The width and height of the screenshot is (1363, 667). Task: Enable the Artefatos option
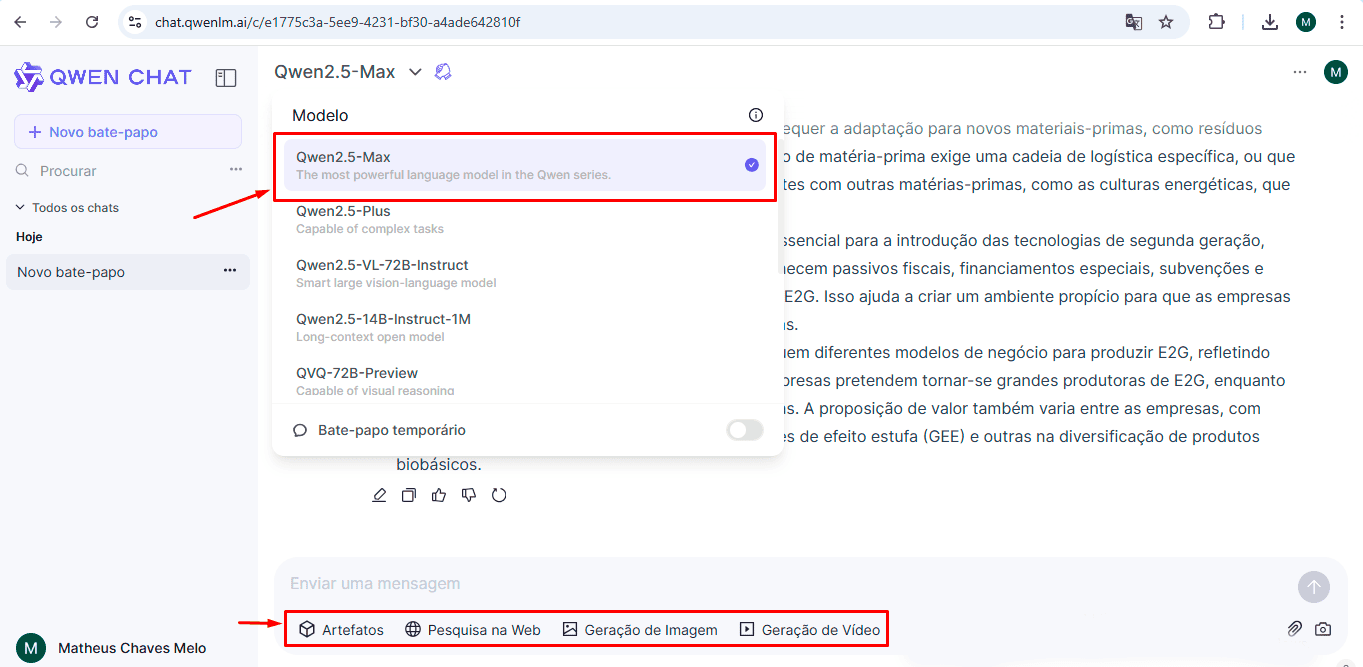341,630
